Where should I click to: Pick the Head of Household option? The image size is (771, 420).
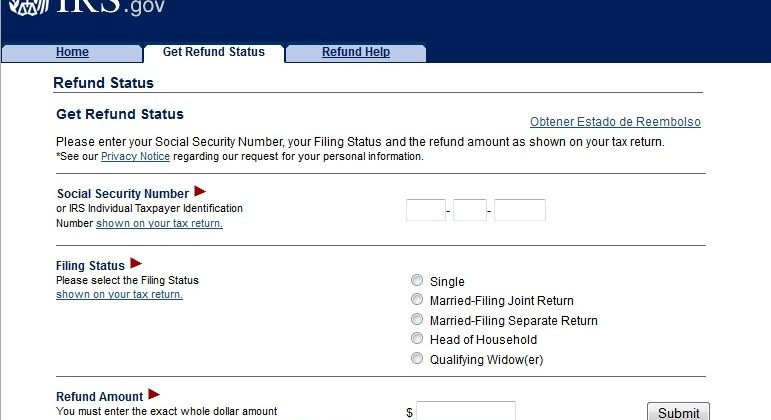[417, 338]
